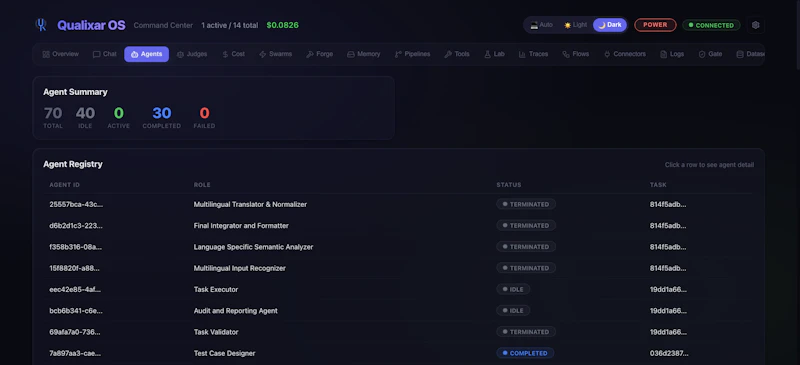This screenshot has width=800, height=365.
Task: Go to the Pipelines tab
Action: click(412, 54)
